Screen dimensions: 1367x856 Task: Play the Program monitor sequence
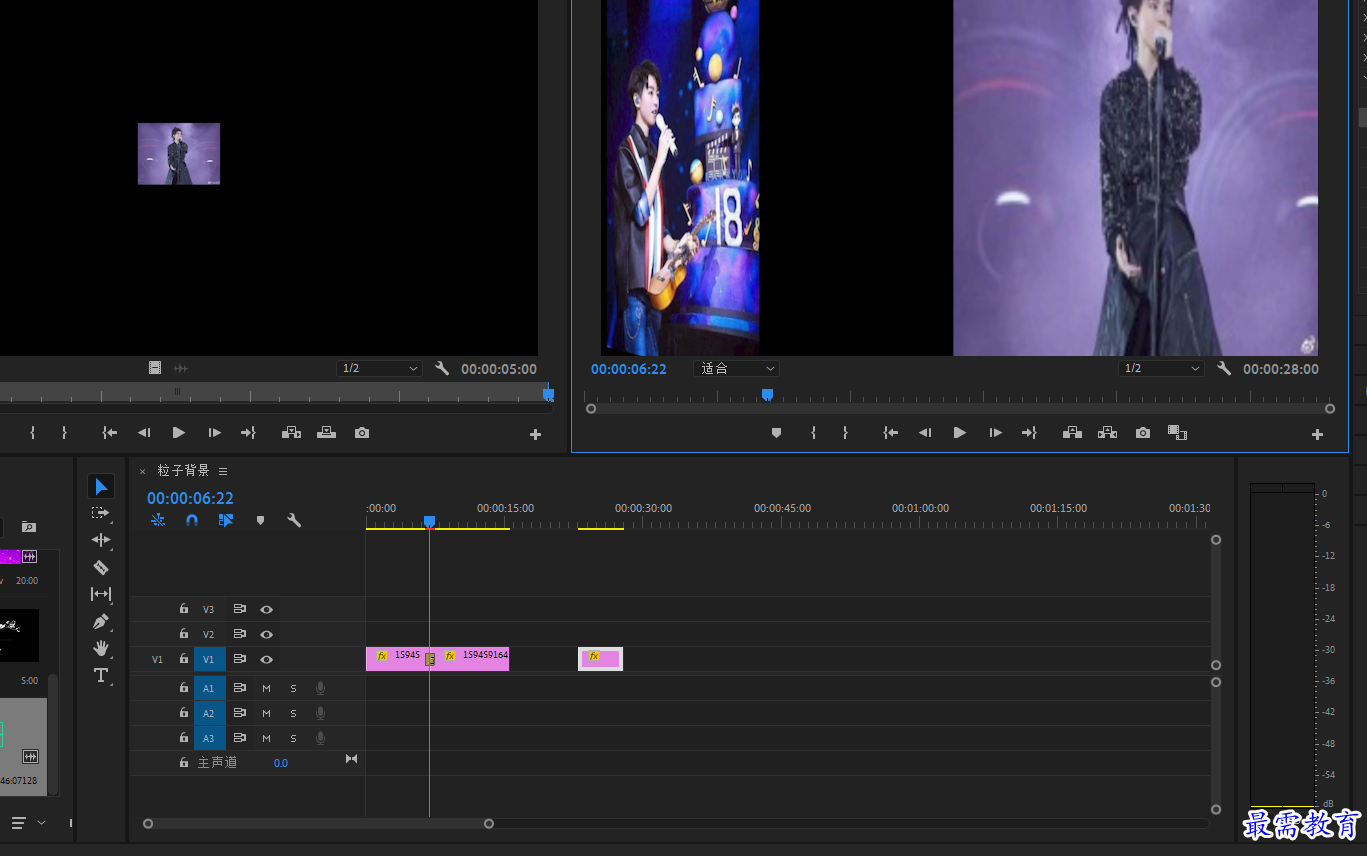click(x=959, y=433)
